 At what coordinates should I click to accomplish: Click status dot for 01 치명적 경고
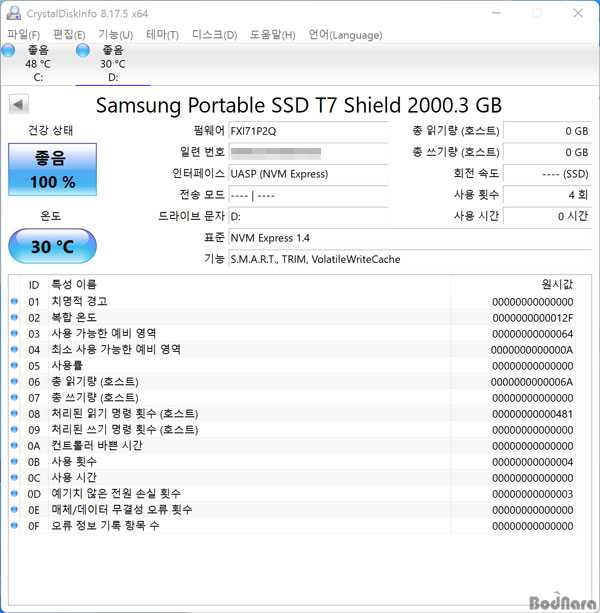14,301
